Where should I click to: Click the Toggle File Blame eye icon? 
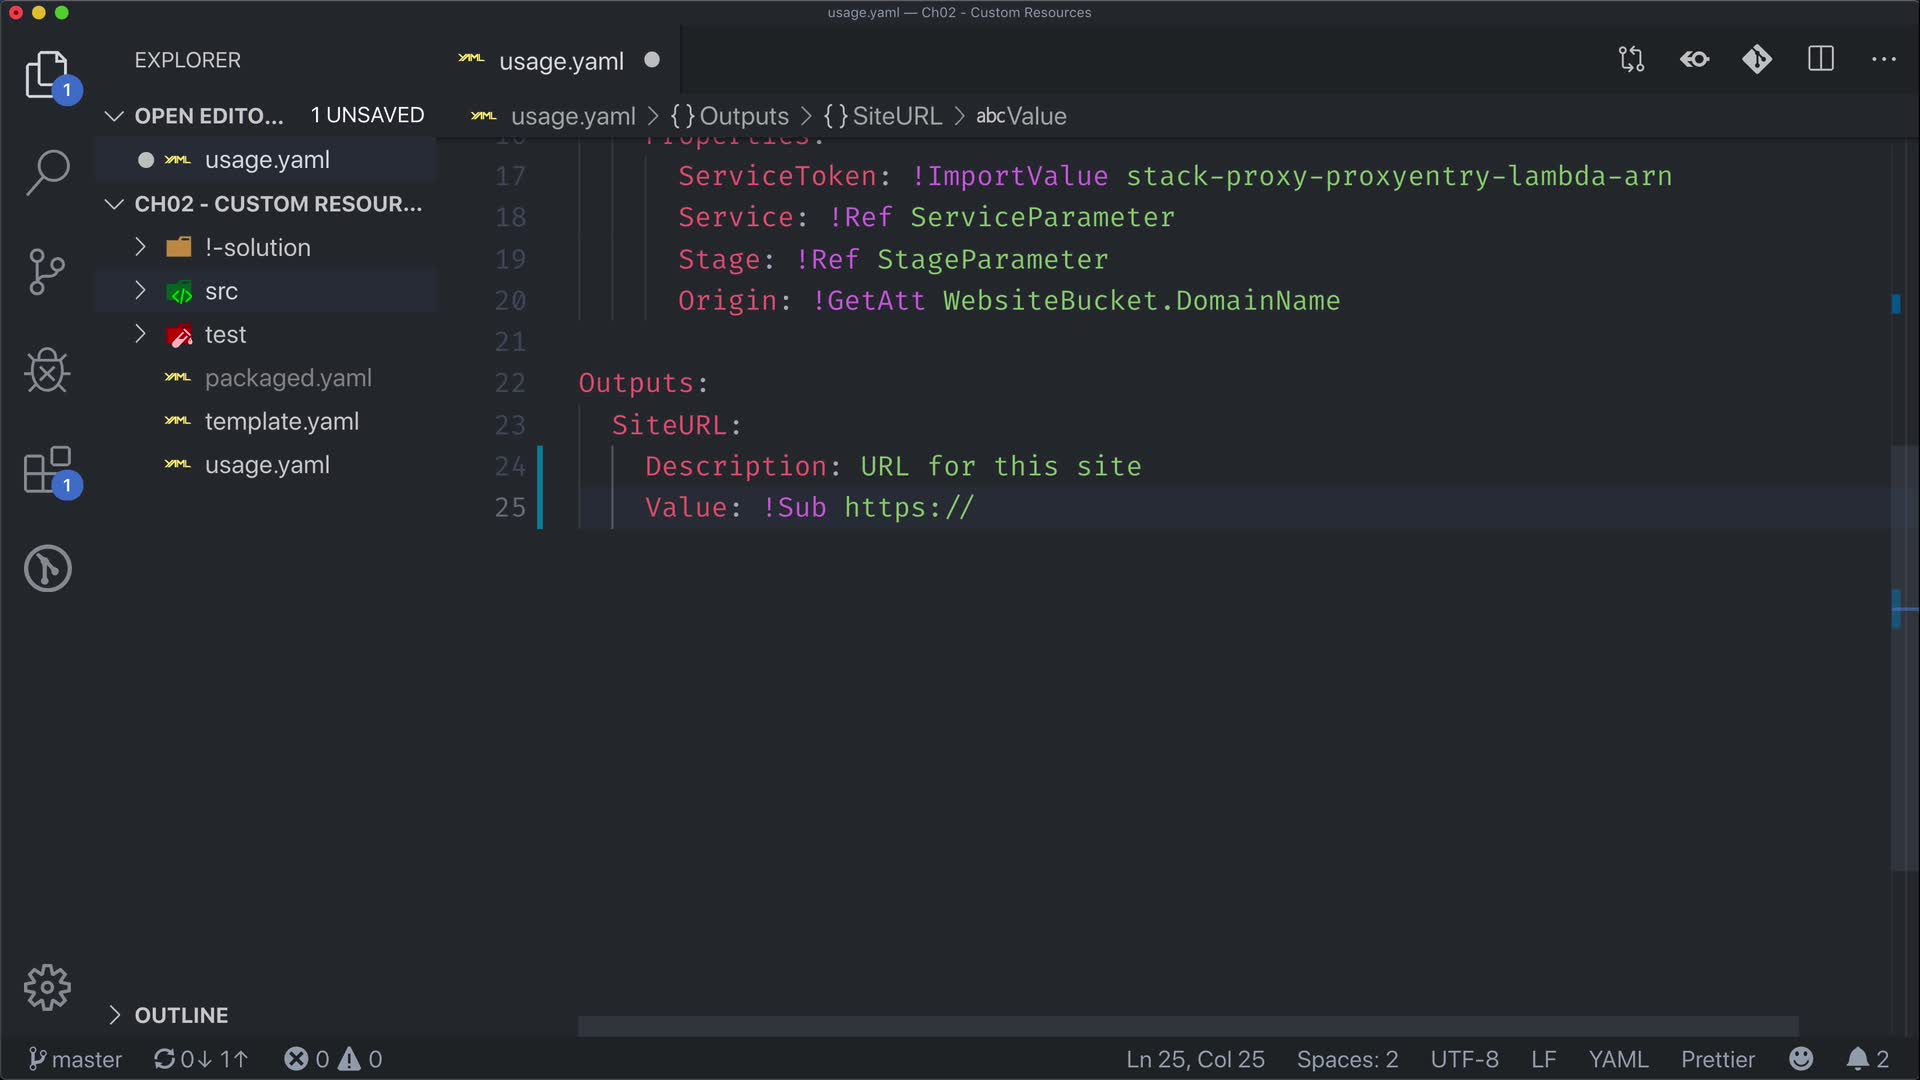pos(1694,60)
